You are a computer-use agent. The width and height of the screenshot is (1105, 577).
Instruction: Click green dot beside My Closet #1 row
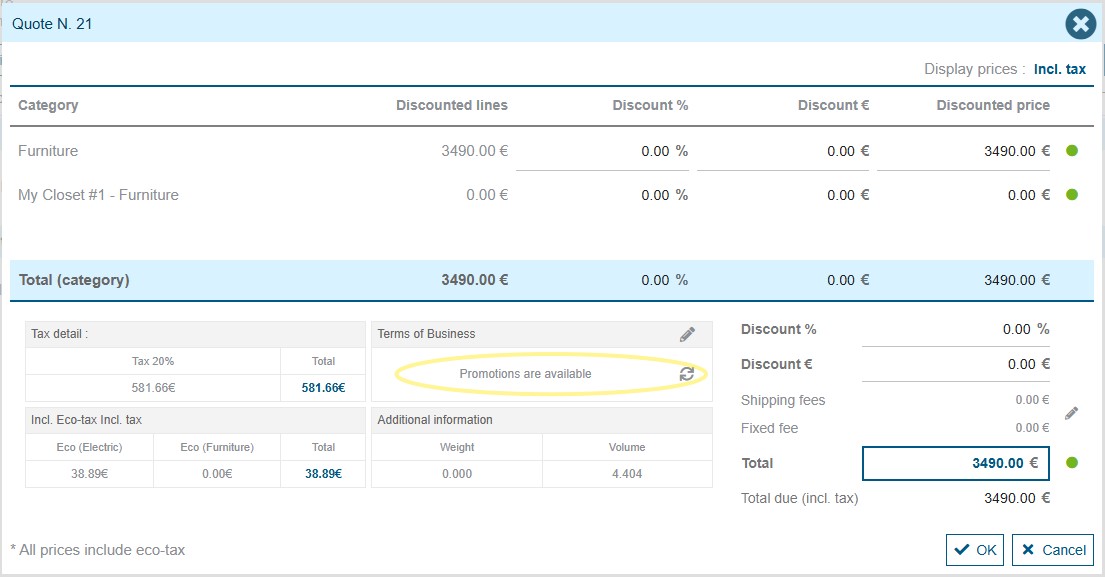[1072, 195]
